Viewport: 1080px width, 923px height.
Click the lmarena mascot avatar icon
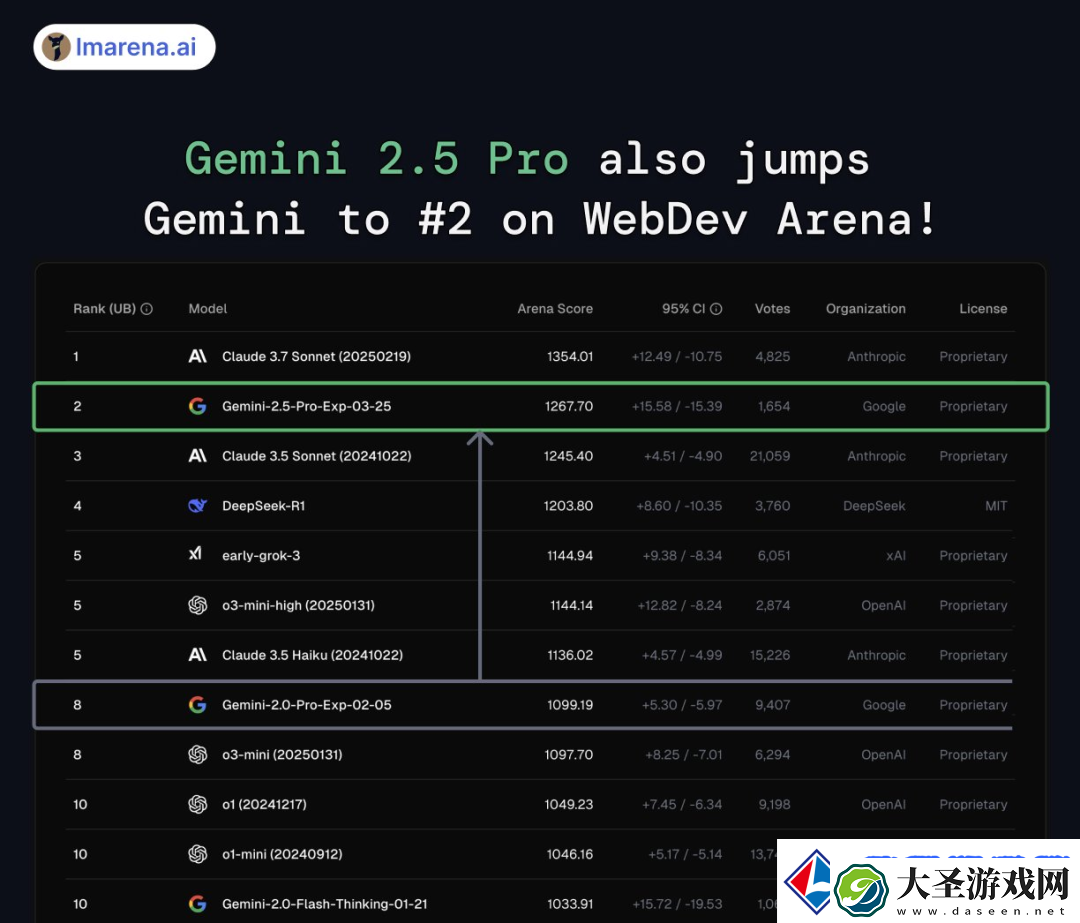(56, 47)
